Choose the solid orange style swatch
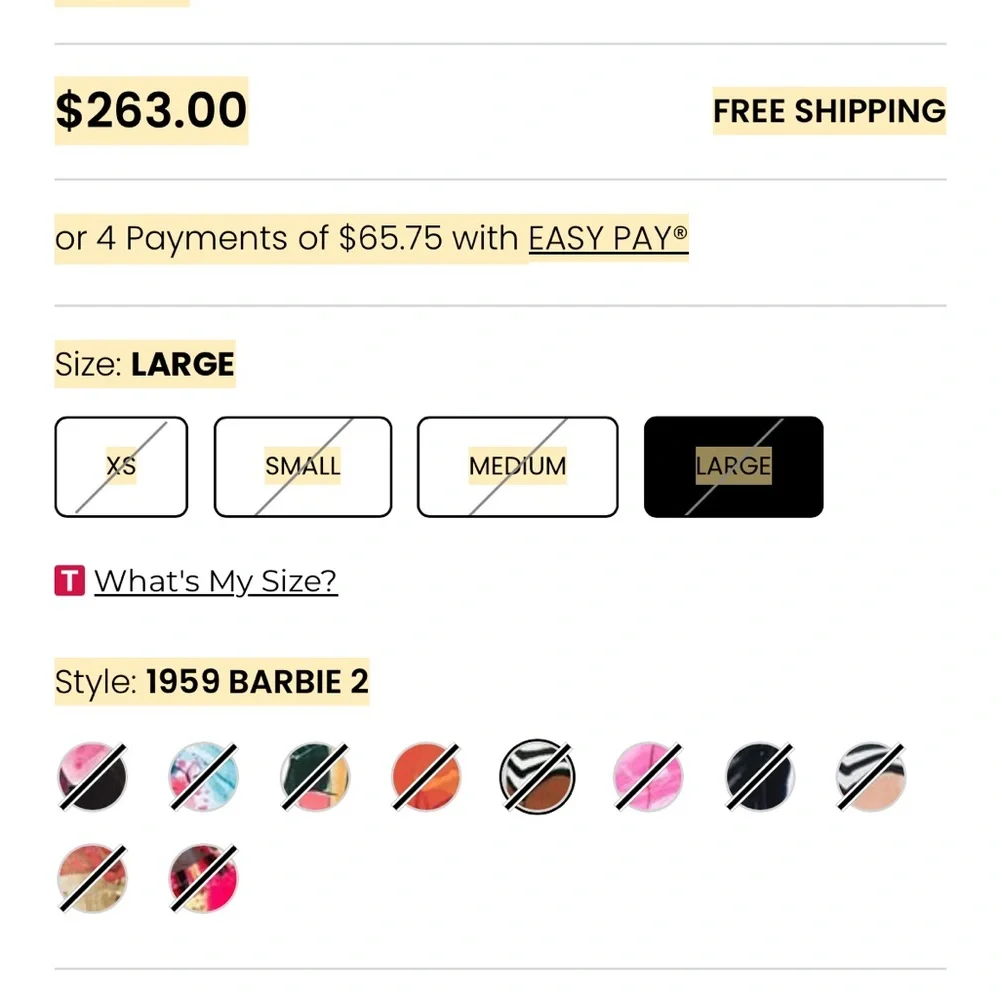This screenshot has height=1000, width=1000. [426, 777]
